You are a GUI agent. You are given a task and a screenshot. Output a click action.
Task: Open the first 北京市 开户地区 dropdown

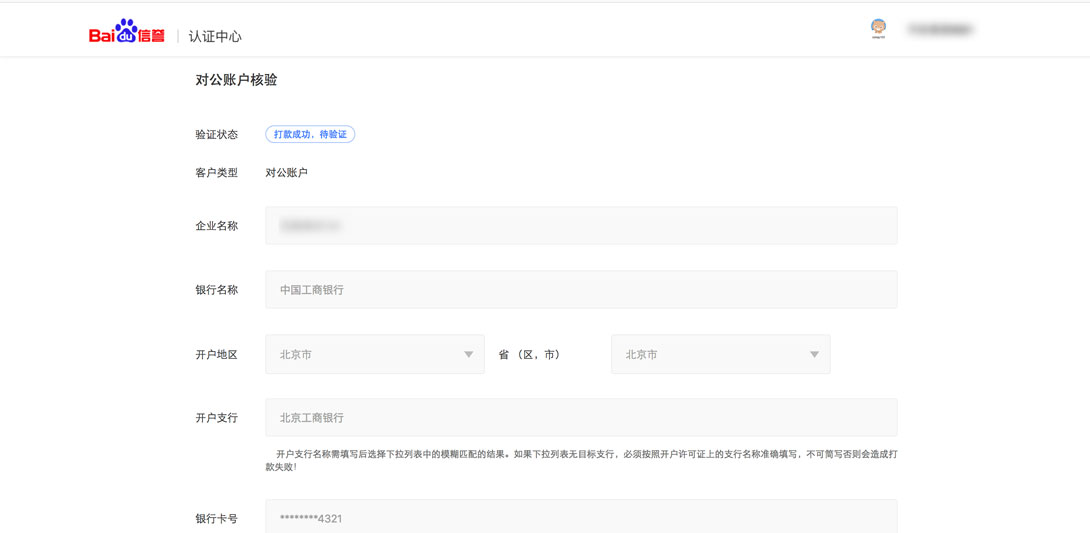[374, 354]
